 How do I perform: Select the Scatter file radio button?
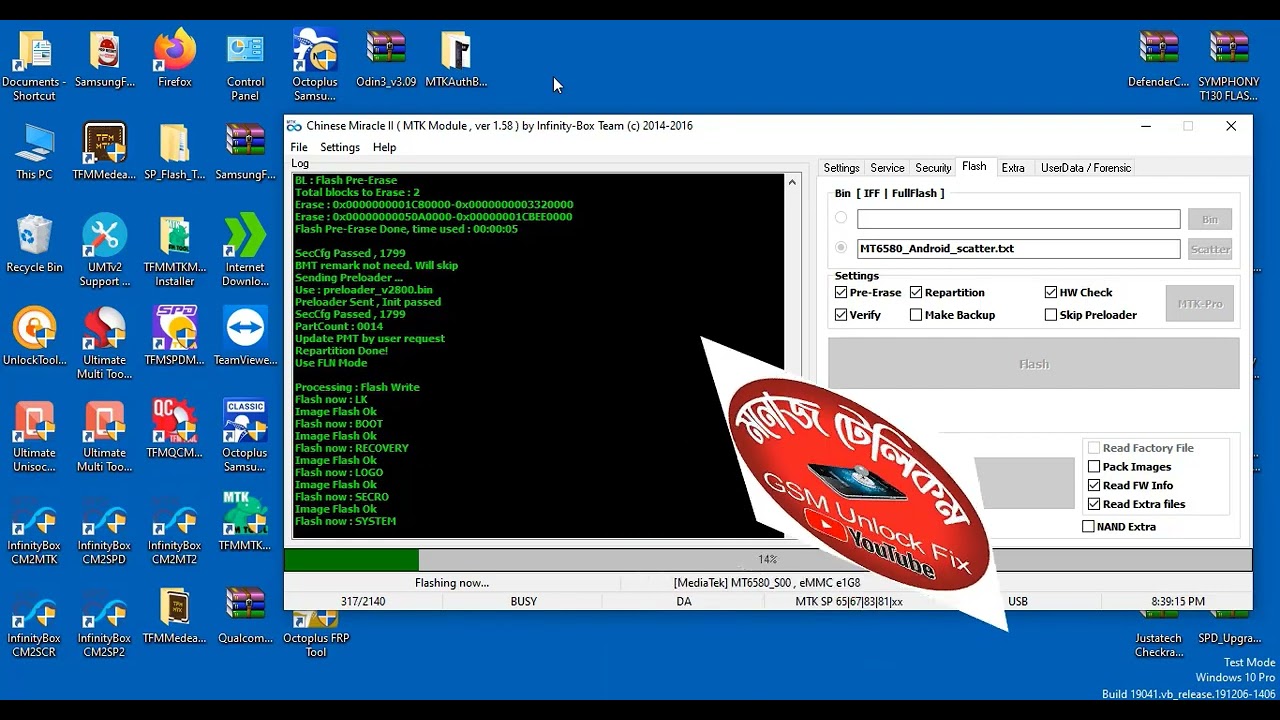tap(841, 248)
